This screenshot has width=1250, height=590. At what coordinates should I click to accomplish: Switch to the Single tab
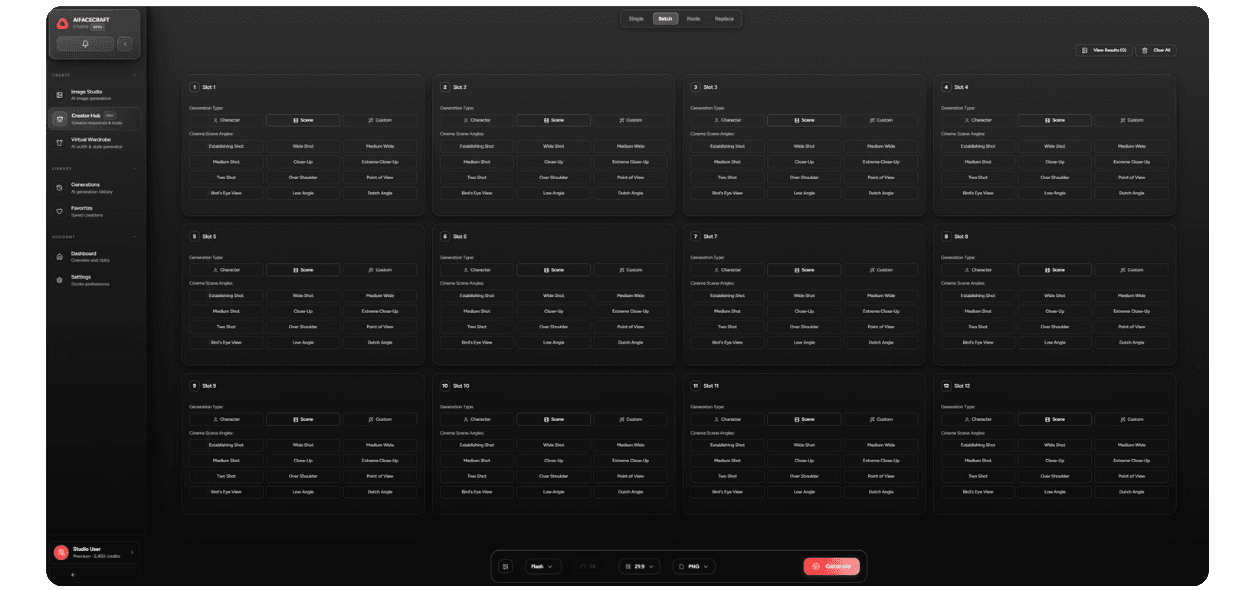(x=637, y=18)
